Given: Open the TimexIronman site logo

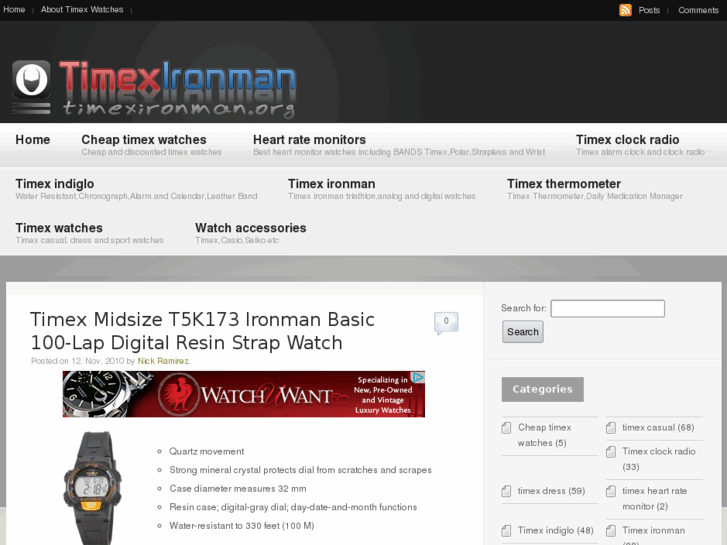Looking at the screenshot, I should [154, 89].
